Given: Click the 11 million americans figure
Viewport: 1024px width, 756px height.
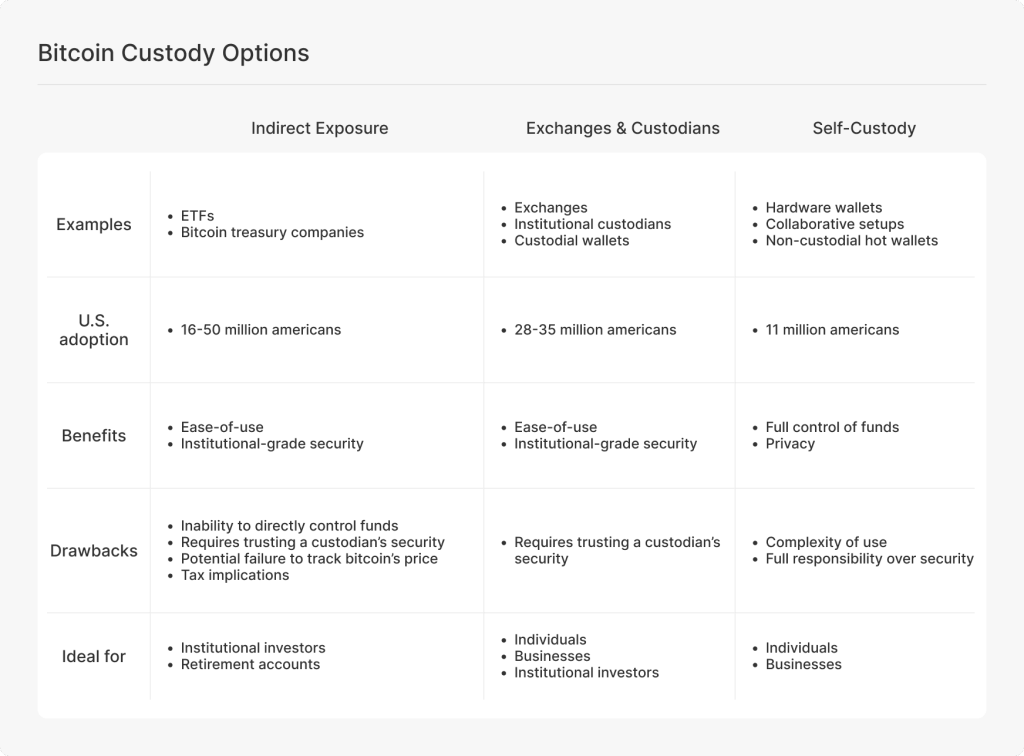Looking at the screenshot, I should coord(832,330).
